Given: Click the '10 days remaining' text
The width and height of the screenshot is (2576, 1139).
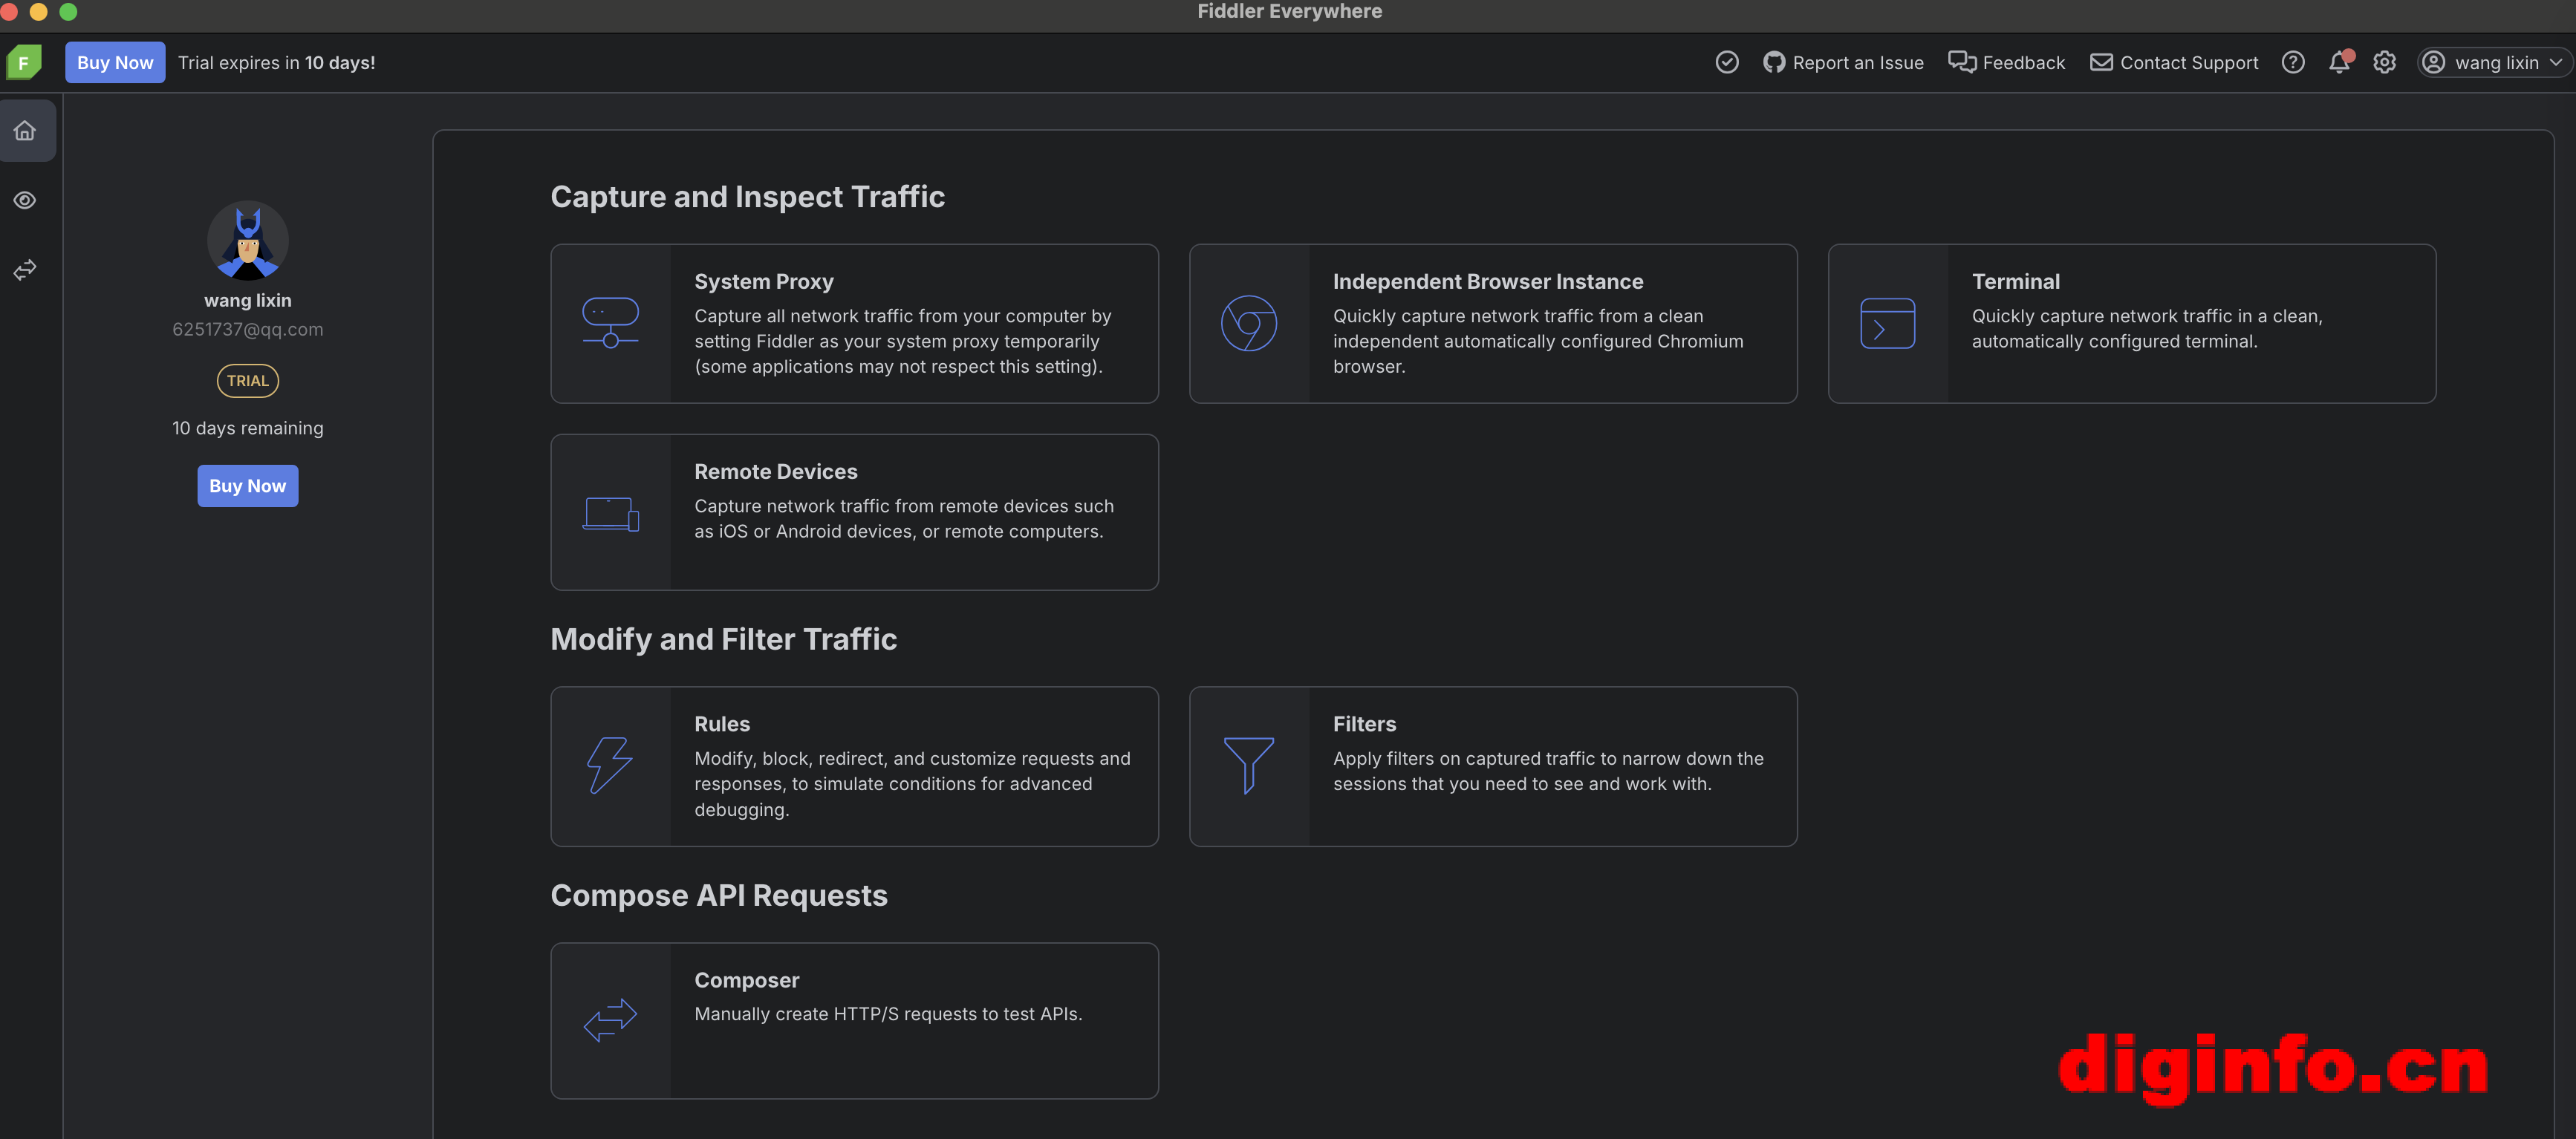Looking at the screenshot, I should (x=248, y=428).
